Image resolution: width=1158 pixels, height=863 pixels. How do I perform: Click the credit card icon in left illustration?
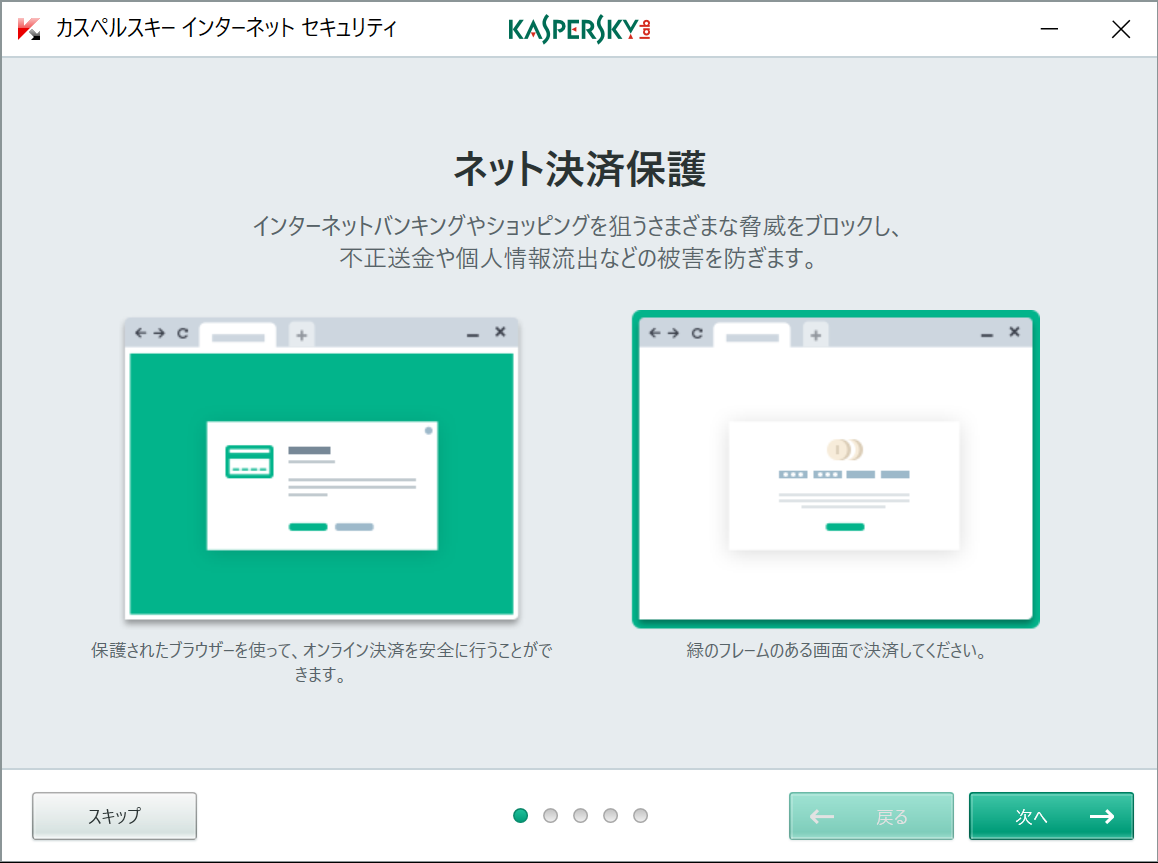pos(250,461)
